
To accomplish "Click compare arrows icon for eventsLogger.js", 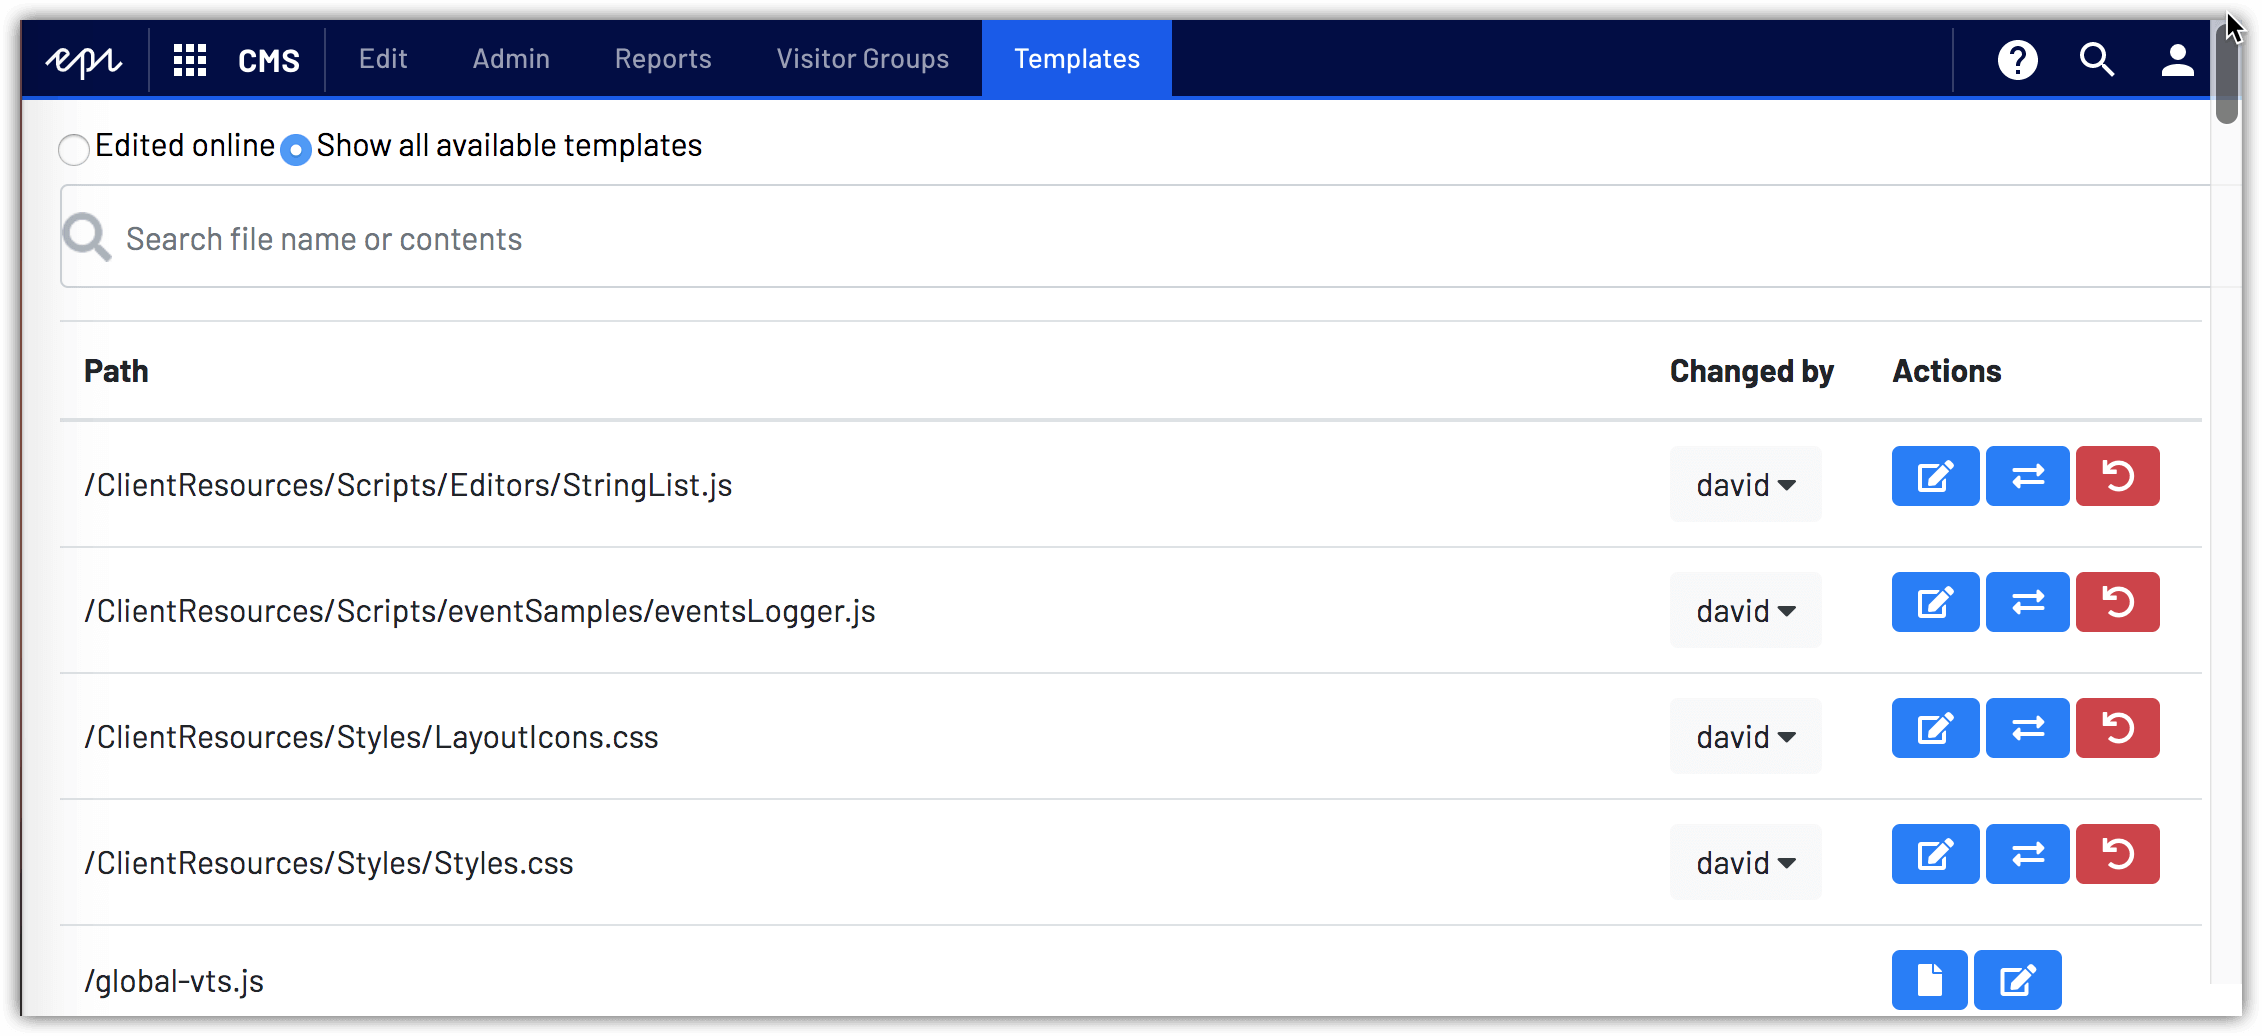I will pos(2027,602).
